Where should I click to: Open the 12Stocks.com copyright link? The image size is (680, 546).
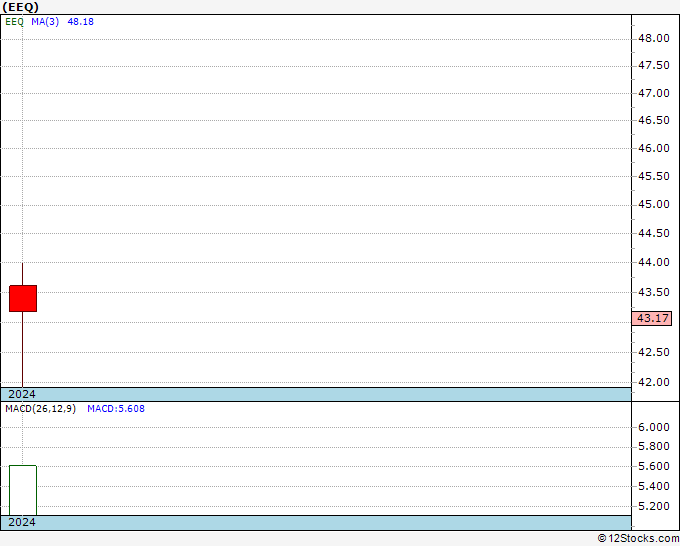click(x=638, y=538)
